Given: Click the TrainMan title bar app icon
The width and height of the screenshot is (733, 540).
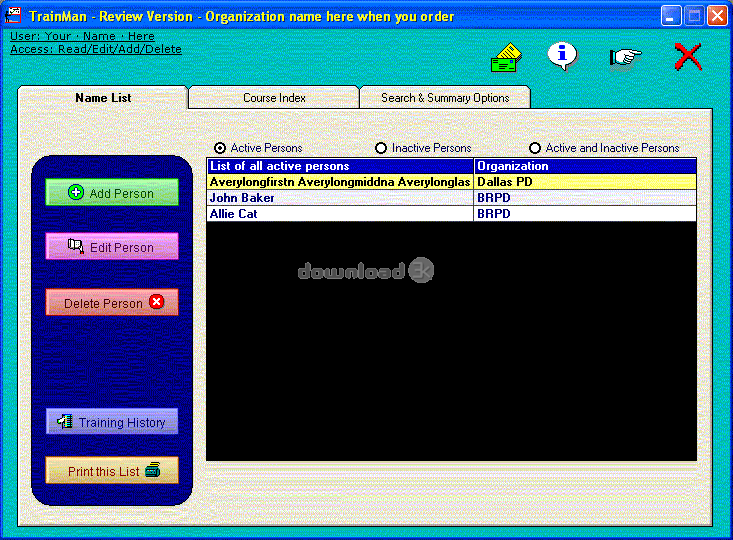Looking at the screenshot, I should (14, 16).
